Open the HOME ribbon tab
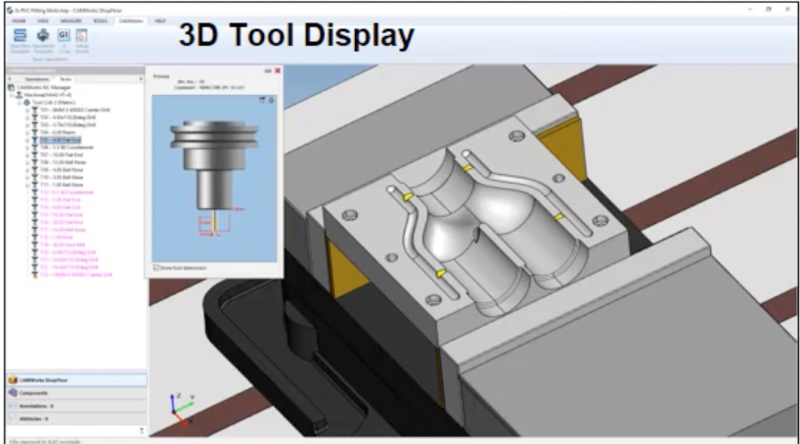This screenshot has height=444, width=800. 19,21
